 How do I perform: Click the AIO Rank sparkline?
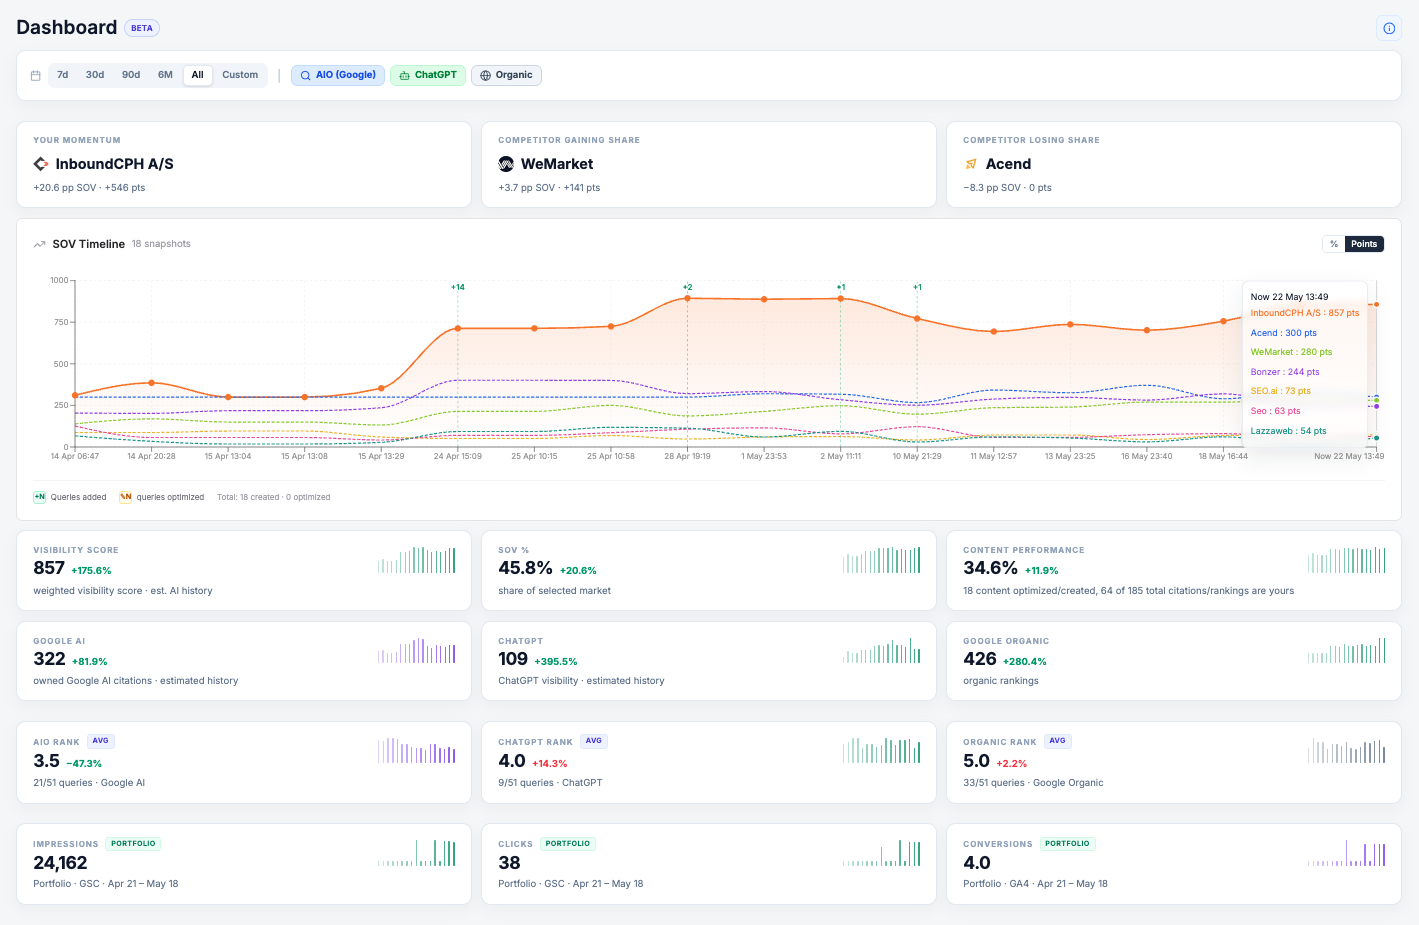(417, 751)
